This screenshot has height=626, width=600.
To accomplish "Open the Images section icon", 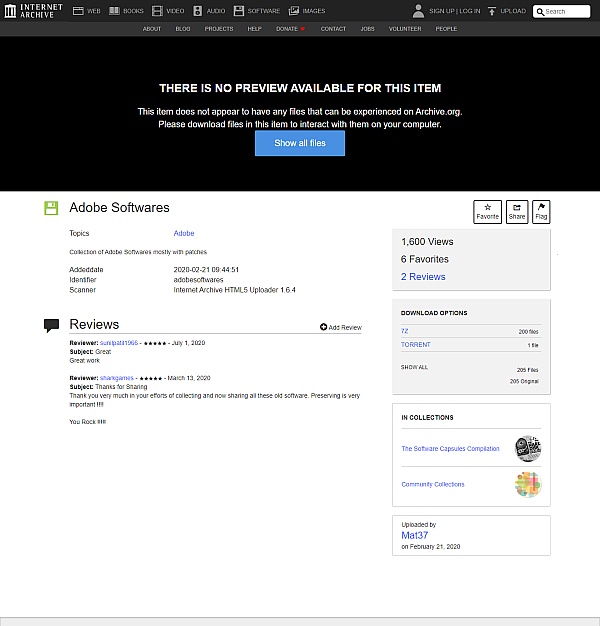I will click(x=294, y=11).
